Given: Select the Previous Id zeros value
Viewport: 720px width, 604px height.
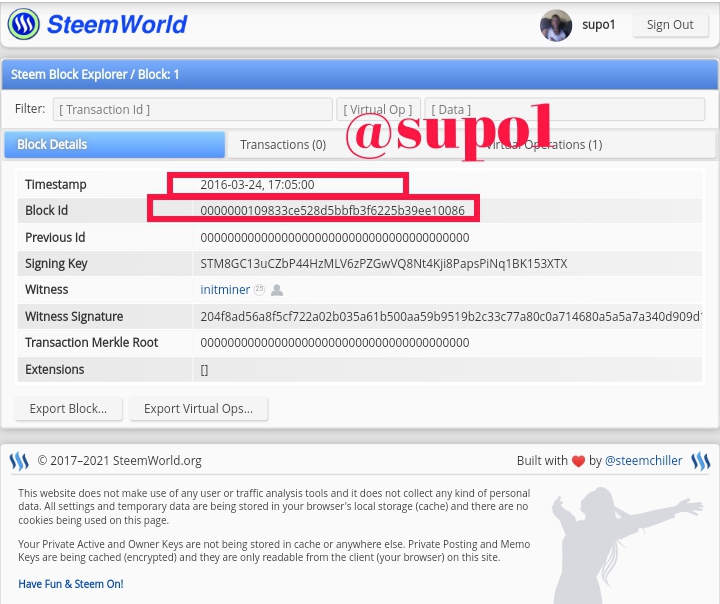Looking at the screenshot, I should point(335,237).
